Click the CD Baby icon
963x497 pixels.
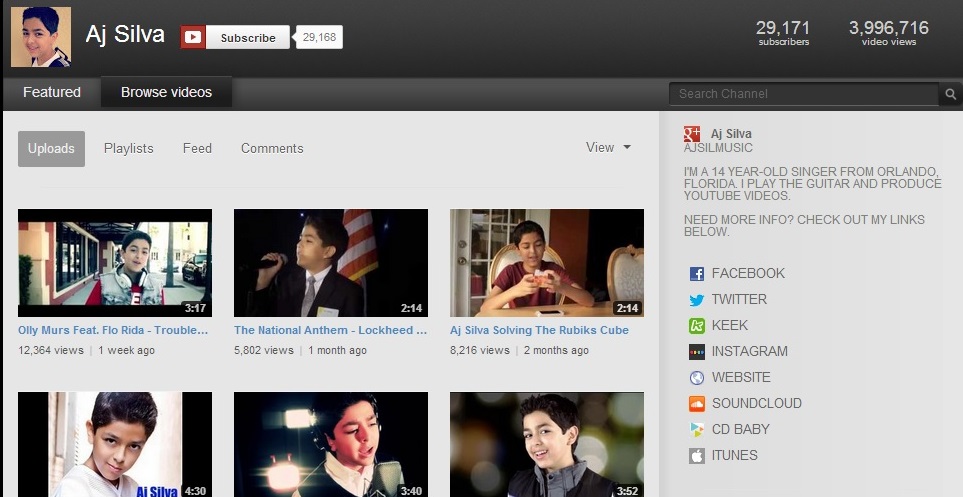[x=697, y=429]
